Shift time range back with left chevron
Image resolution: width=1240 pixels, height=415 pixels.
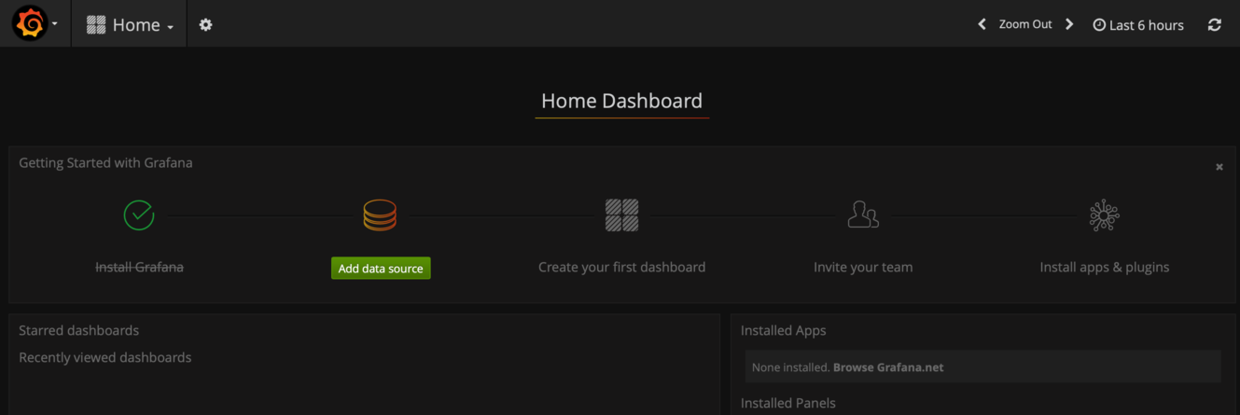pos(982,24)
